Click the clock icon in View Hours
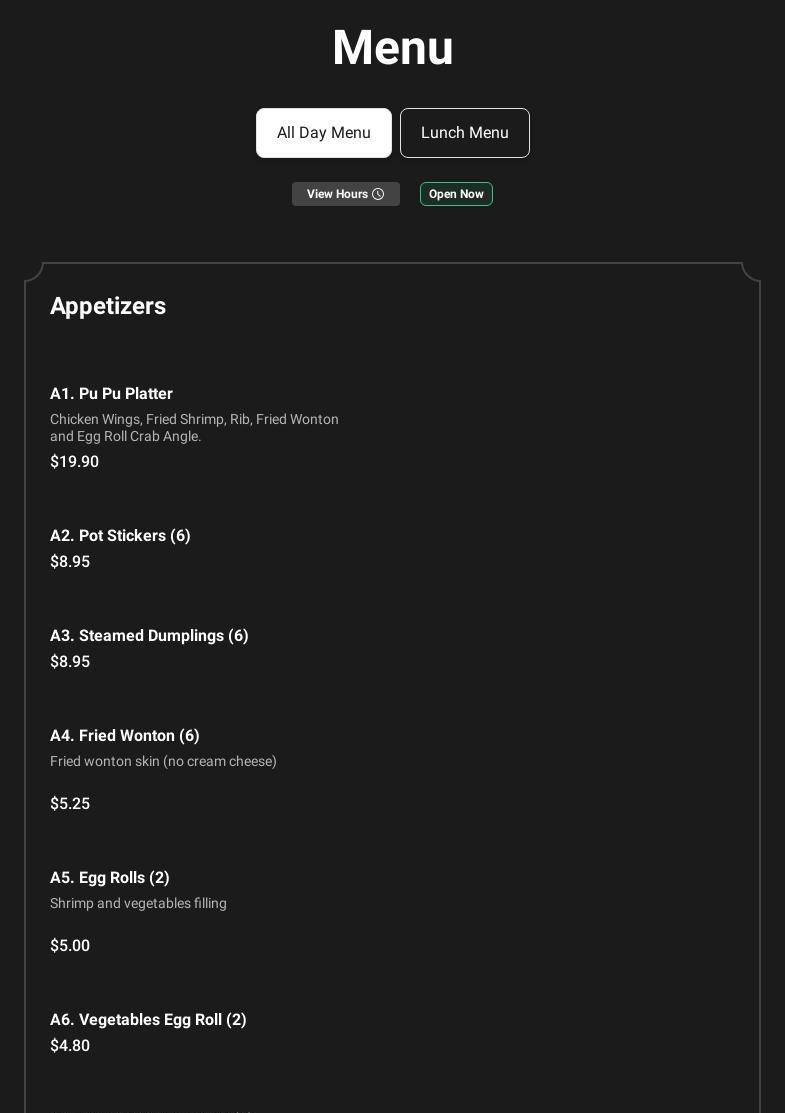This screenshot has width=785, height=1113. (x=378, y=194)
